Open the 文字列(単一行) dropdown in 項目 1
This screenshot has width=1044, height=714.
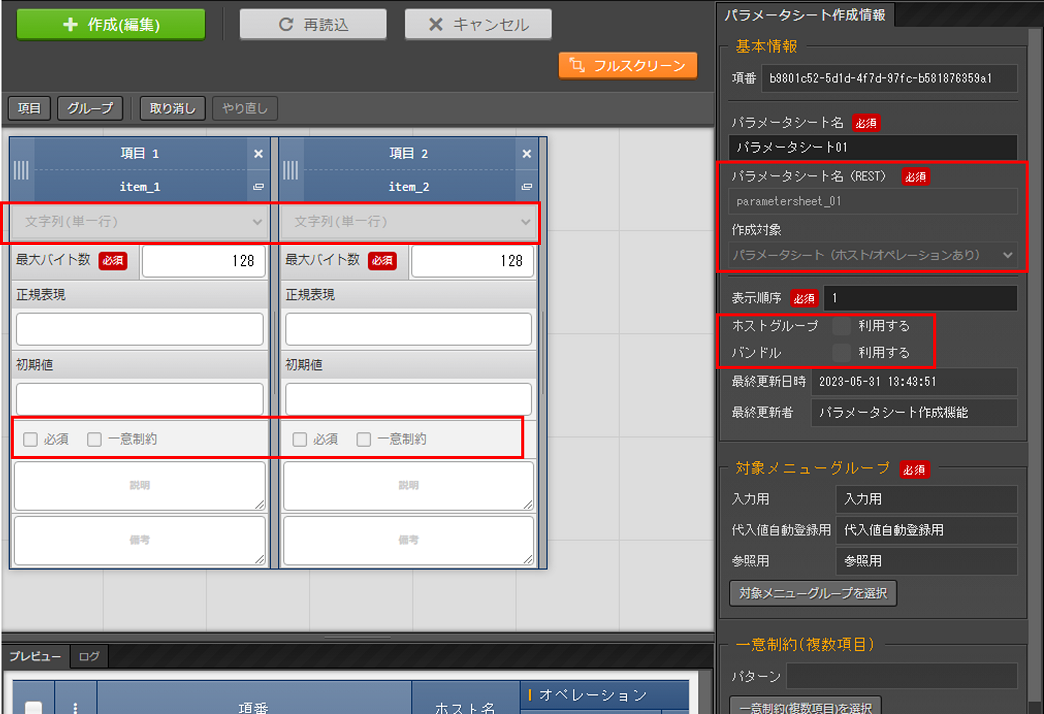tap(141, 222)
